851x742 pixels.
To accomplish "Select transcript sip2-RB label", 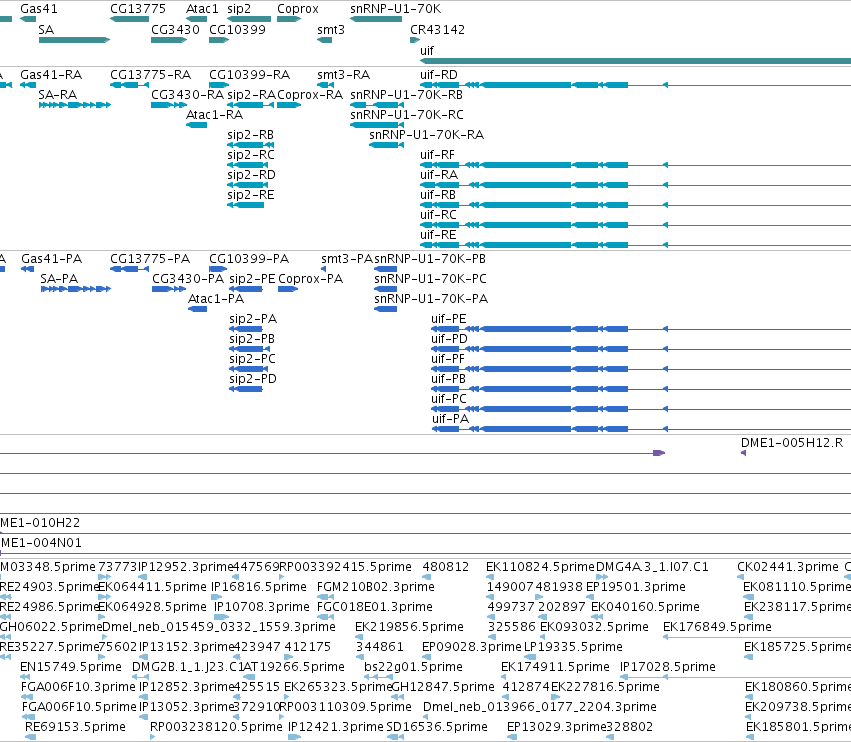I will [250, 135].
